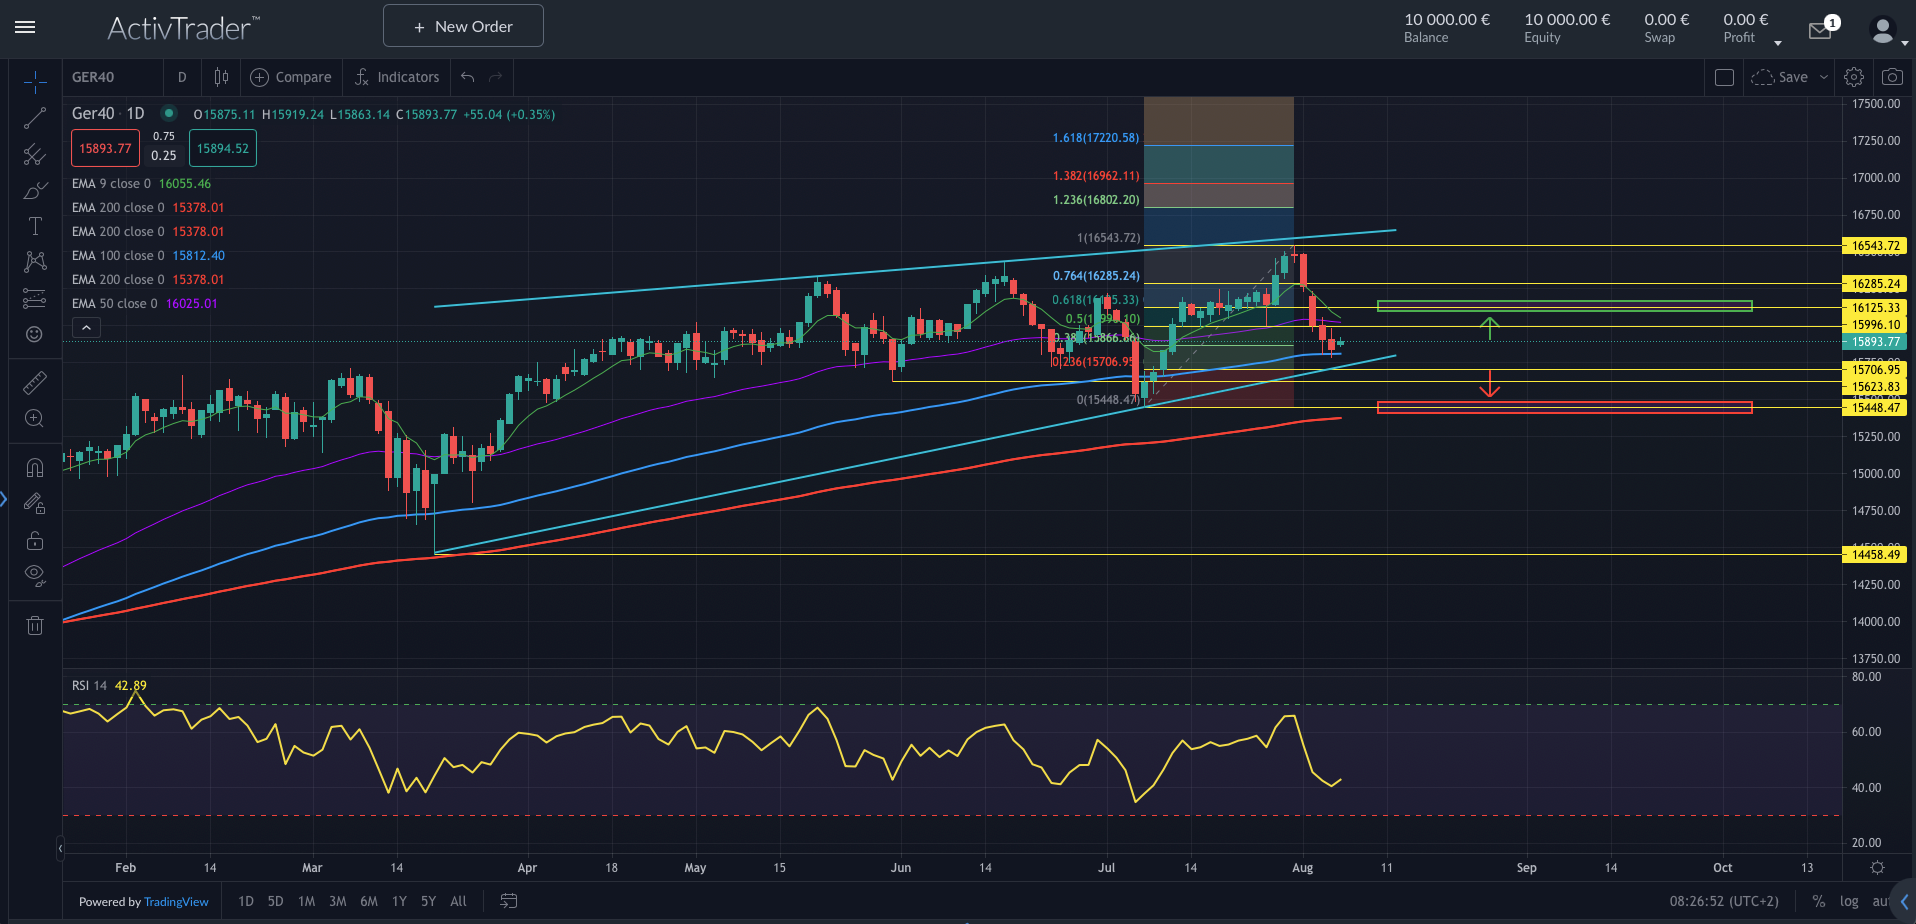Select the XABCD pattern tool
1916x924 pixels.
point(35,262)
